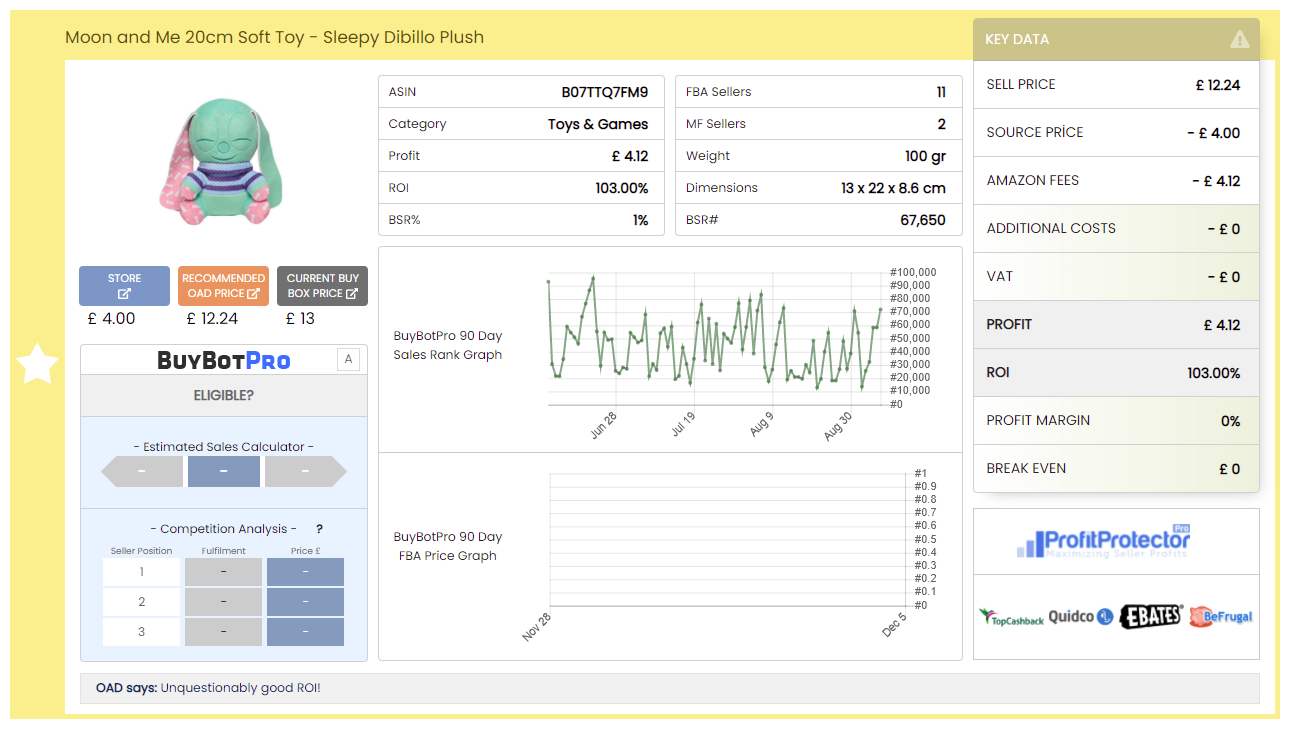Click the left arrow-shaped Estimated Sales segment
Screen dimensions: 1295x733
click(141, 471)
